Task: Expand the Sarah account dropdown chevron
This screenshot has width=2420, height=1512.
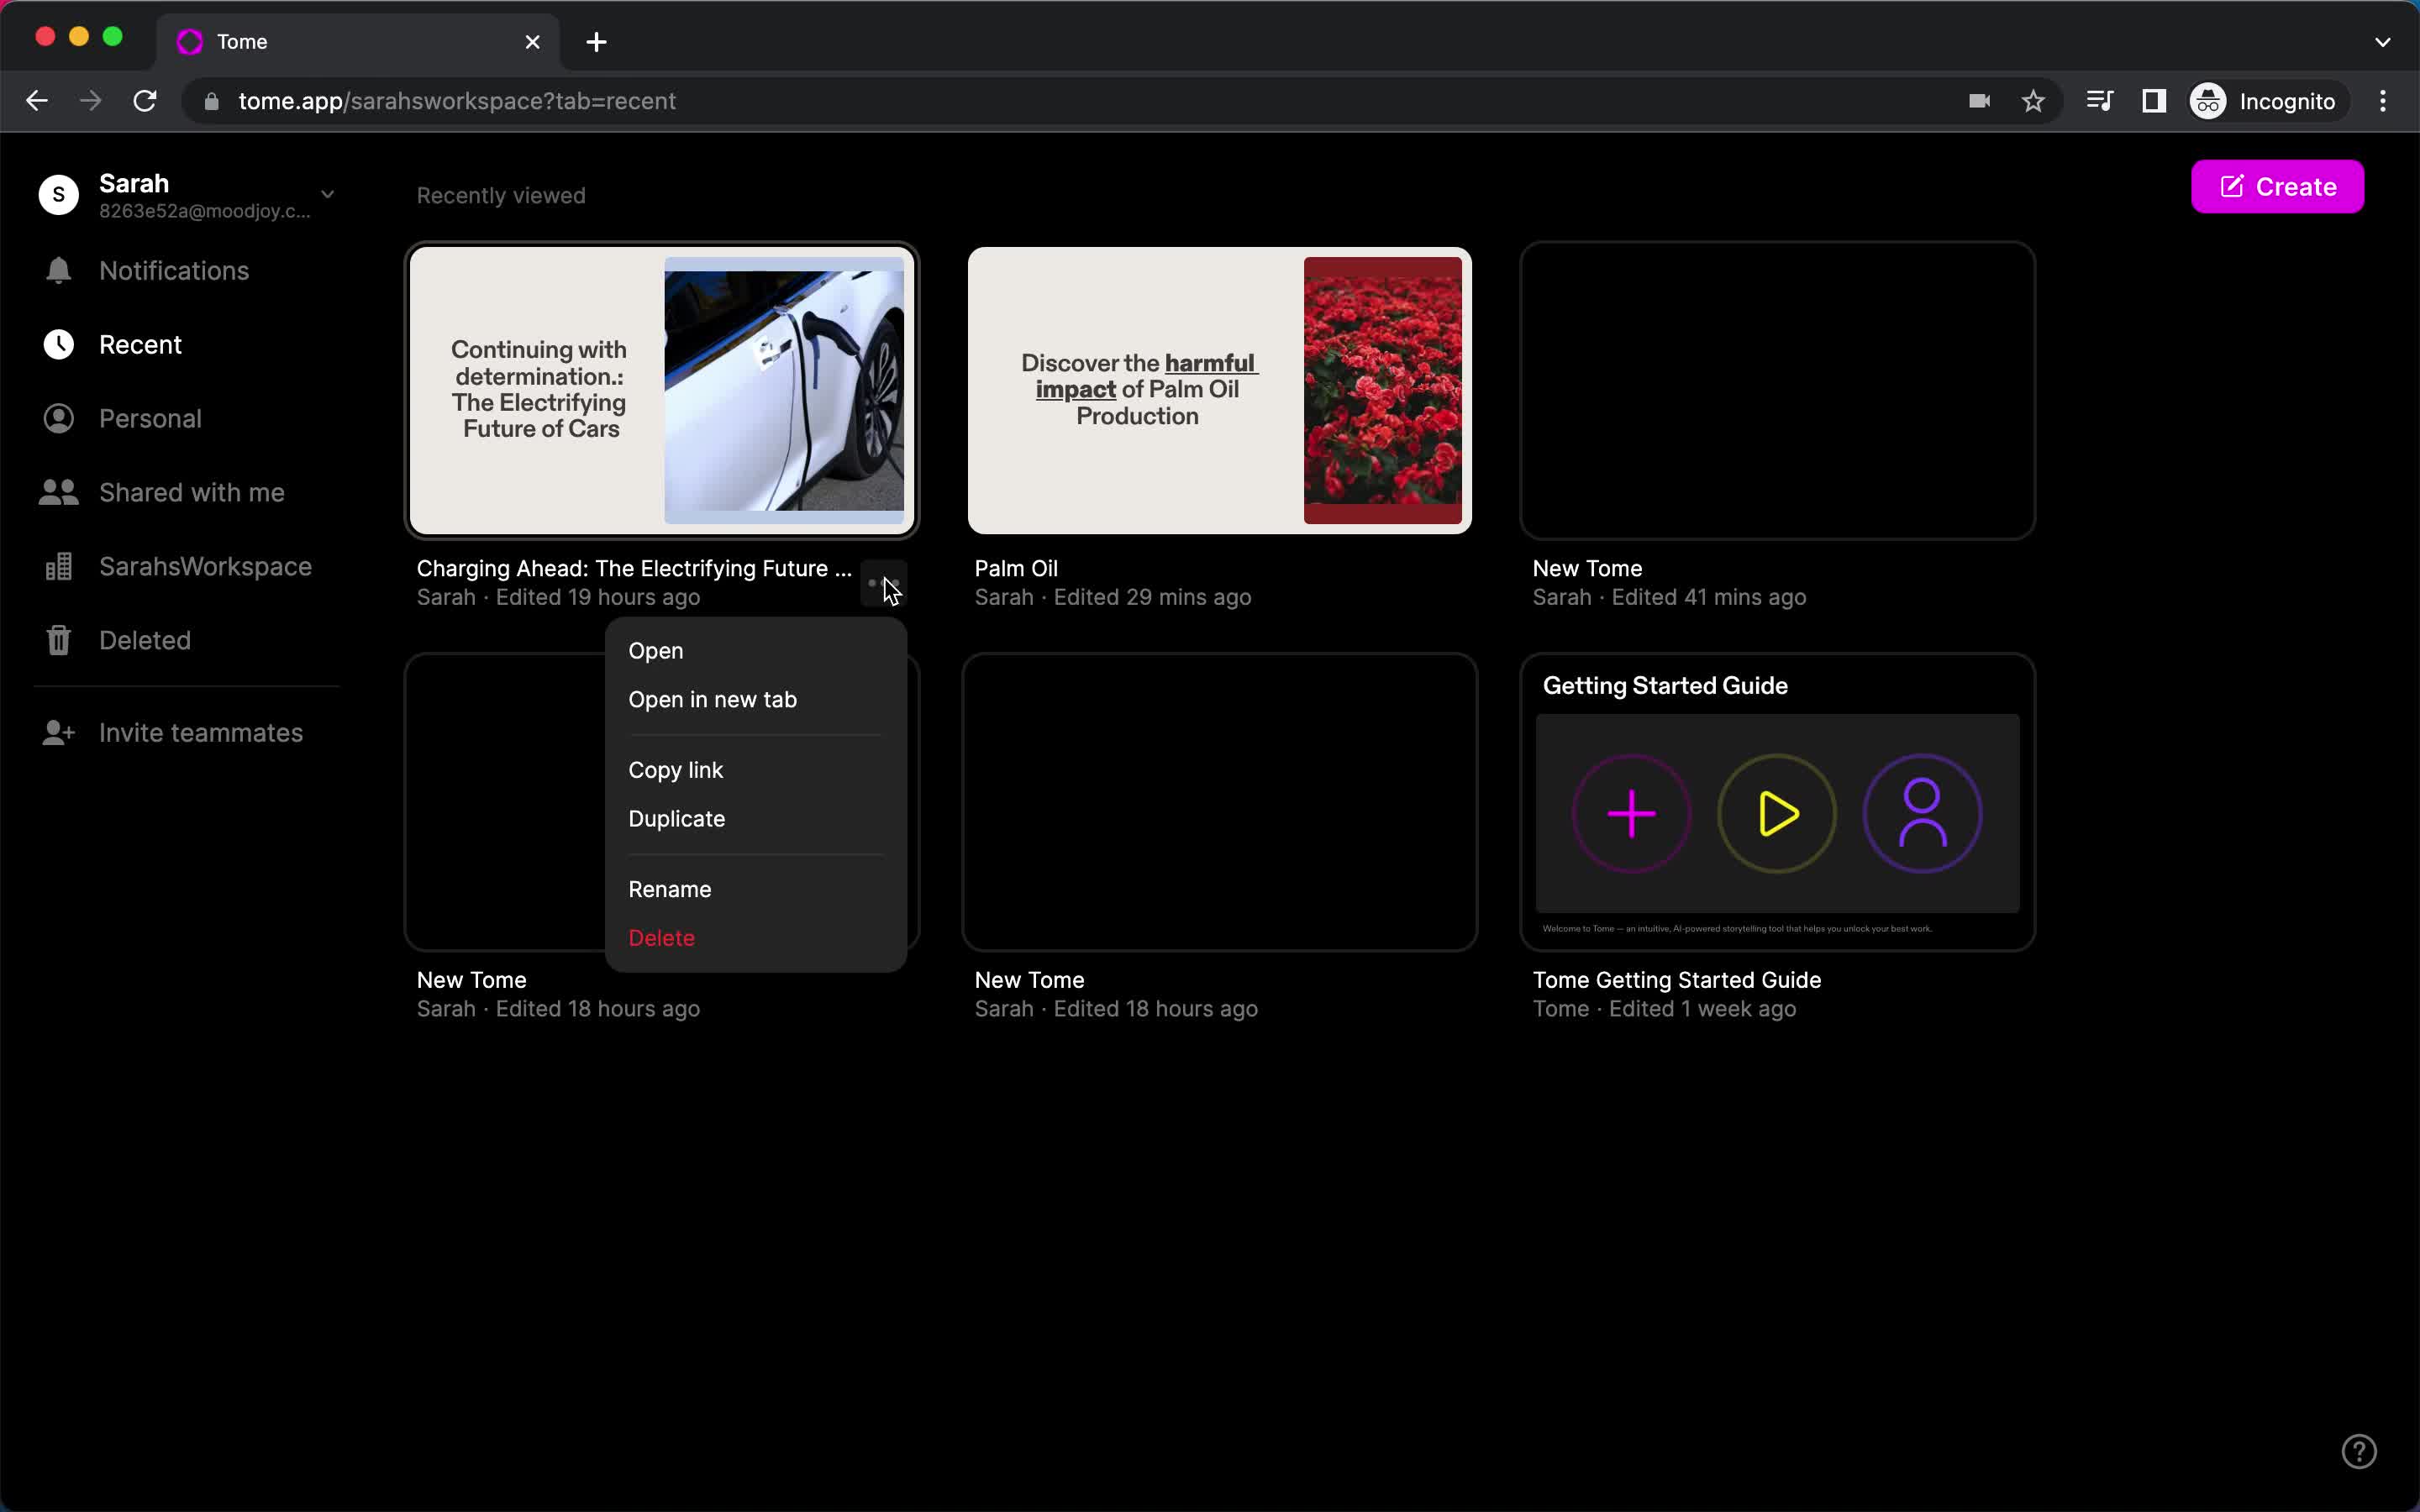Action: tap(327, 194)
